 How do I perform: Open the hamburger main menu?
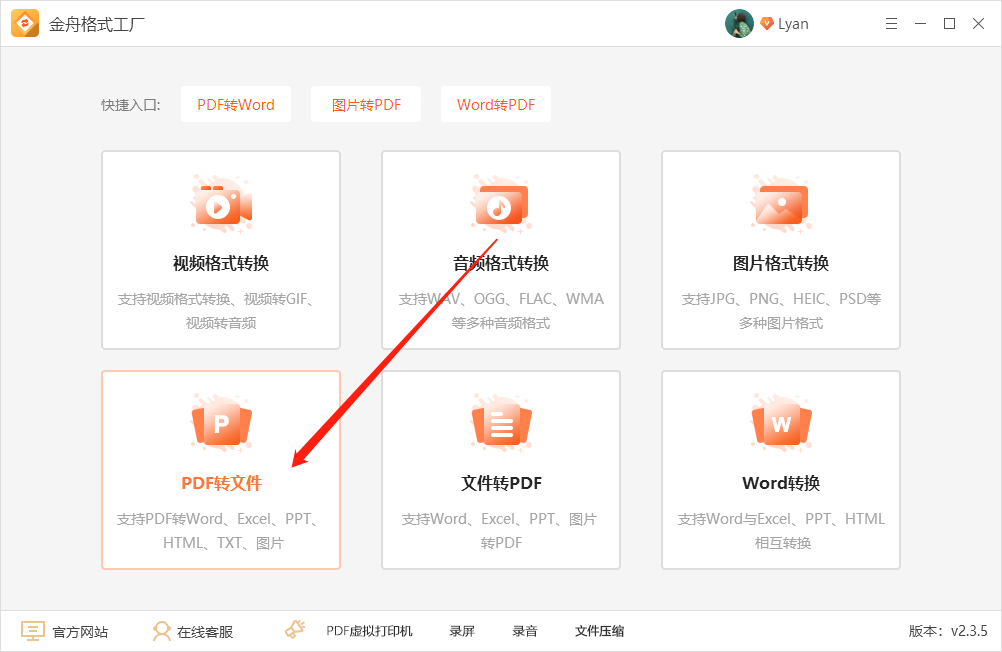(891, 24)
